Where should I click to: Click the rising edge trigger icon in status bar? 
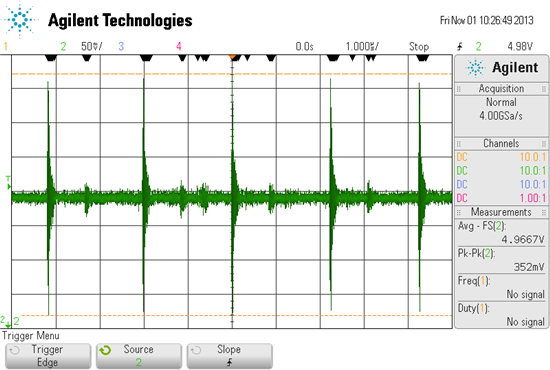(460, 46)
